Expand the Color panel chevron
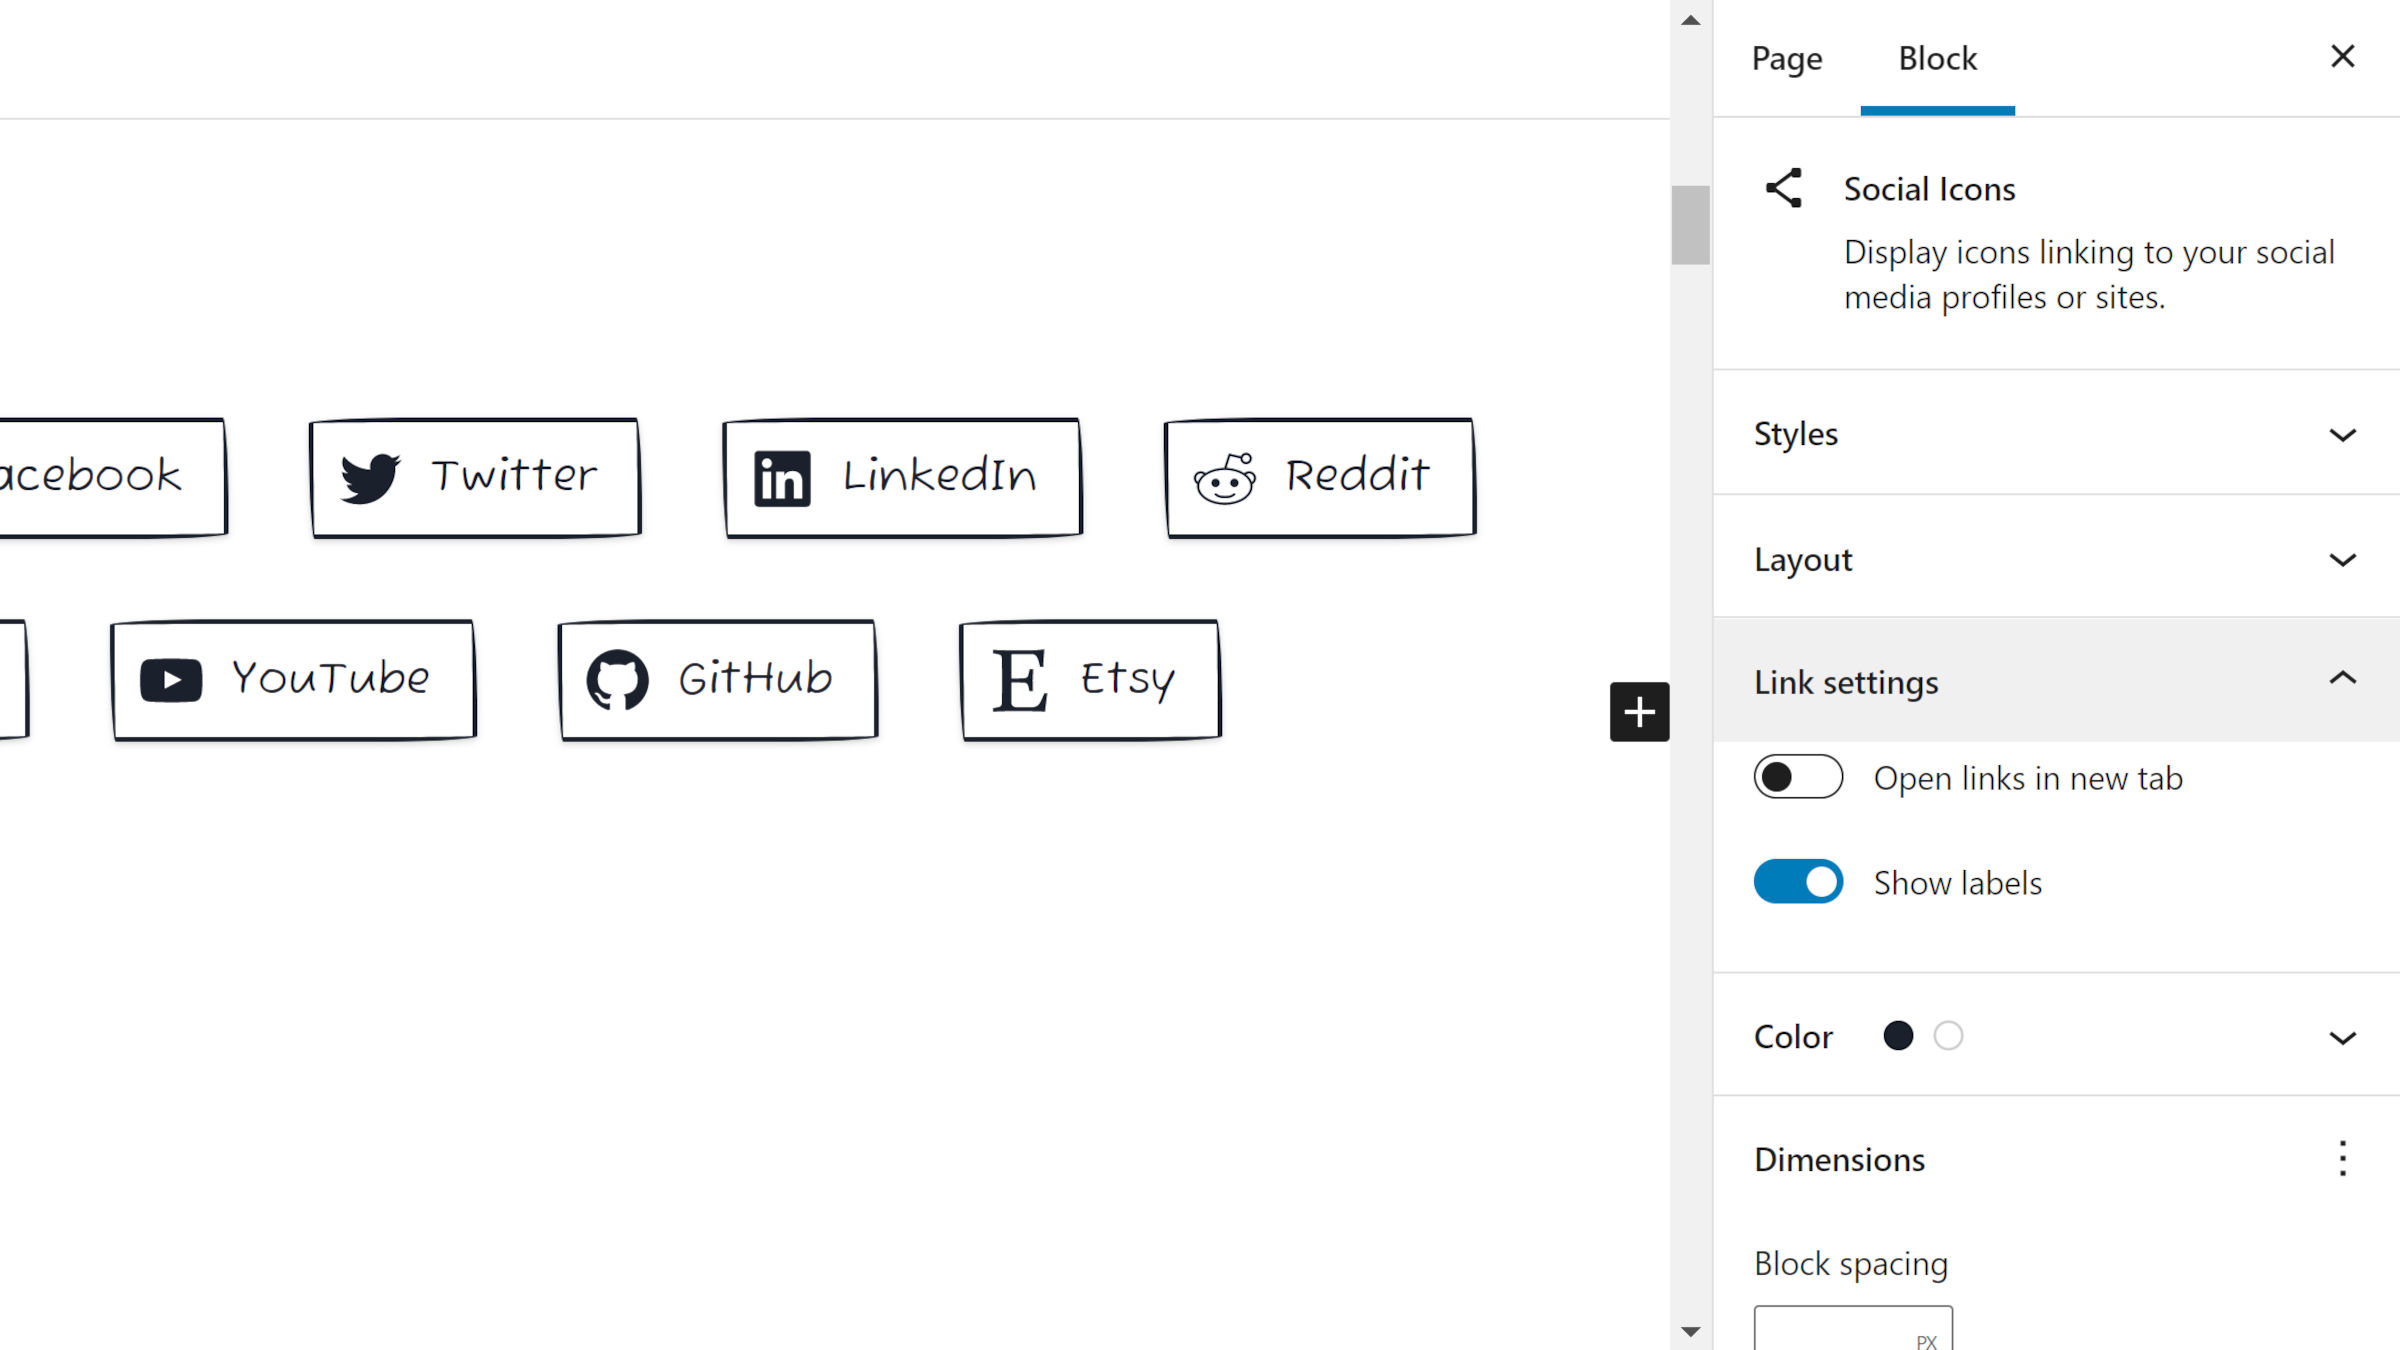Screen dimensions: 2400x1350 pyautogui.click(x=2342, y=1038)
